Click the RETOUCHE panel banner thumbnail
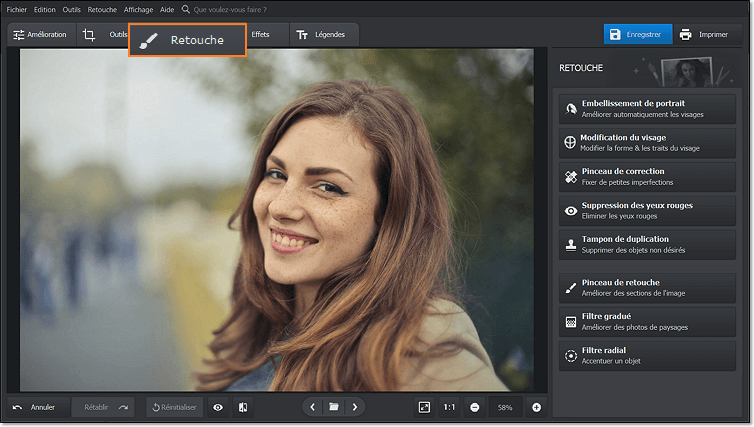 686,72
